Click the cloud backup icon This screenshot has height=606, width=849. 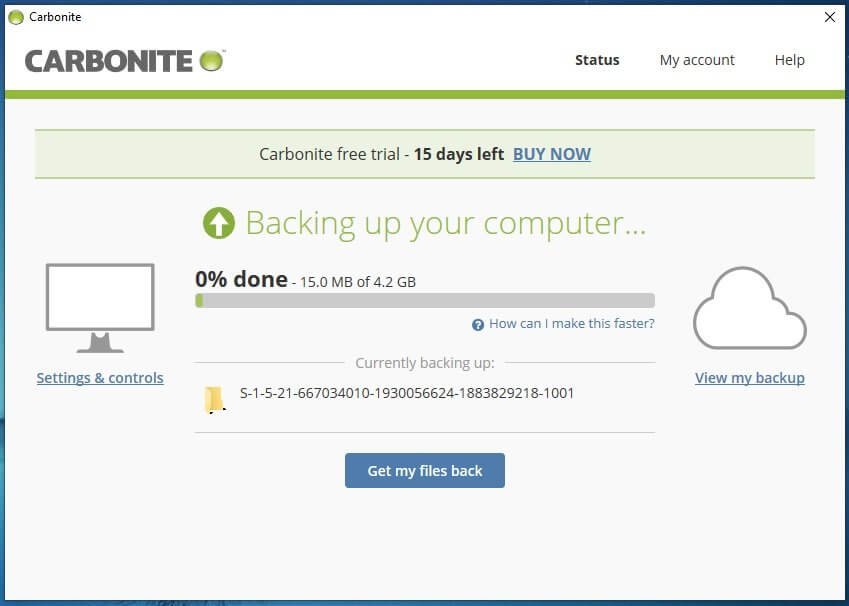(x=750, y=308)
